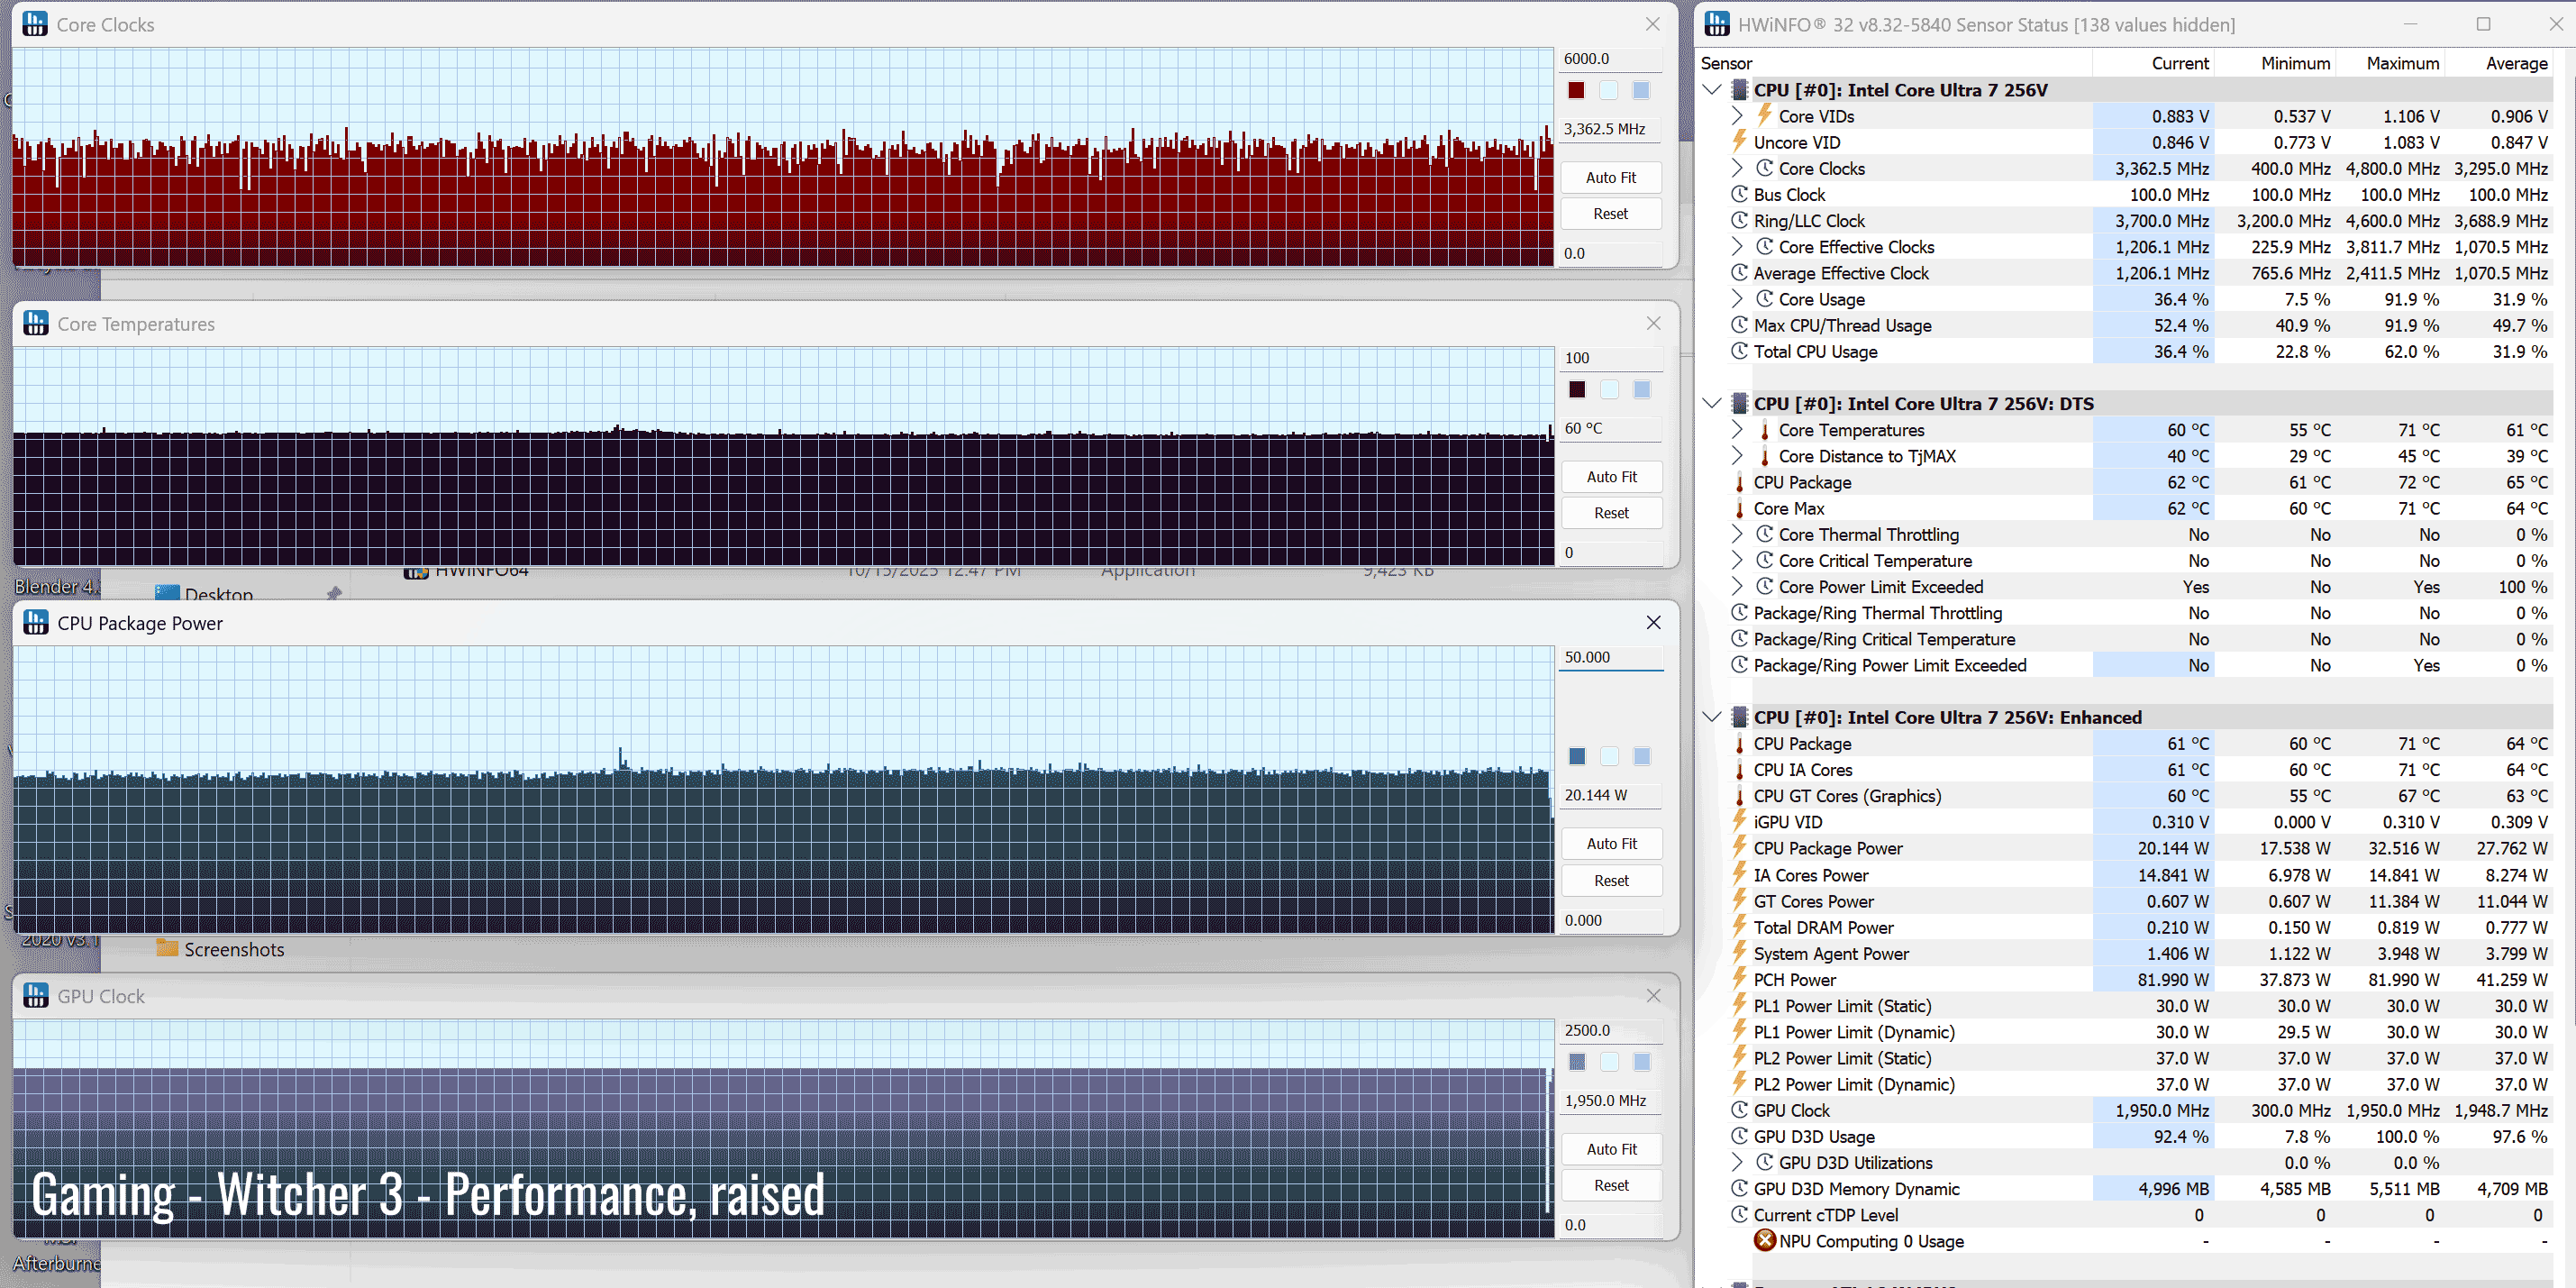Click the Maximum column header

(x=2402, y=63)
